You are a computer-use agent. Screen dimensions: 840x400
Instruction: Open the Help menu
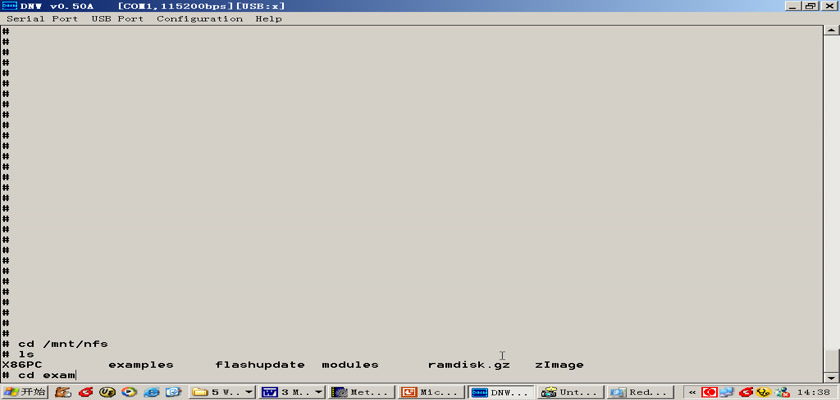(268, 19)
